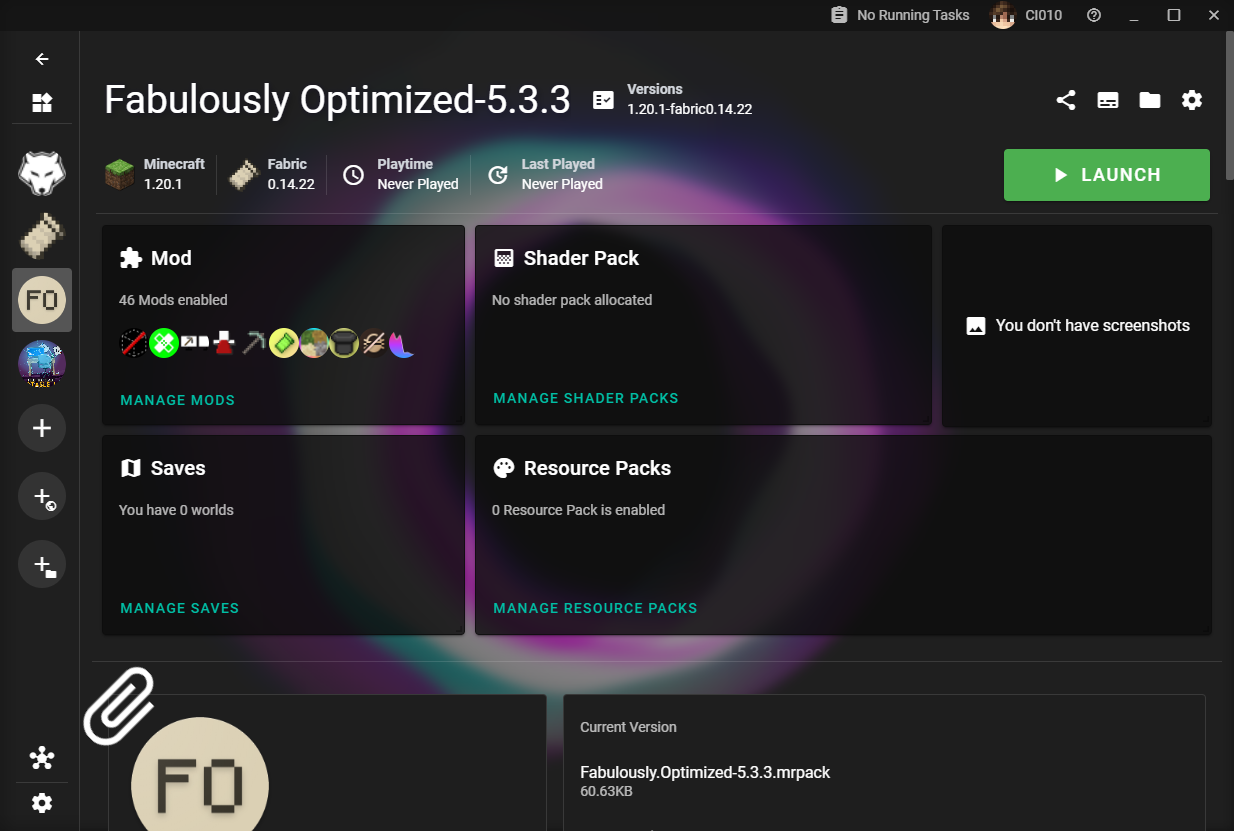
Task: Open the Versions selector 1.20.1-fabric0.14.22
Action: coord(672,99)
